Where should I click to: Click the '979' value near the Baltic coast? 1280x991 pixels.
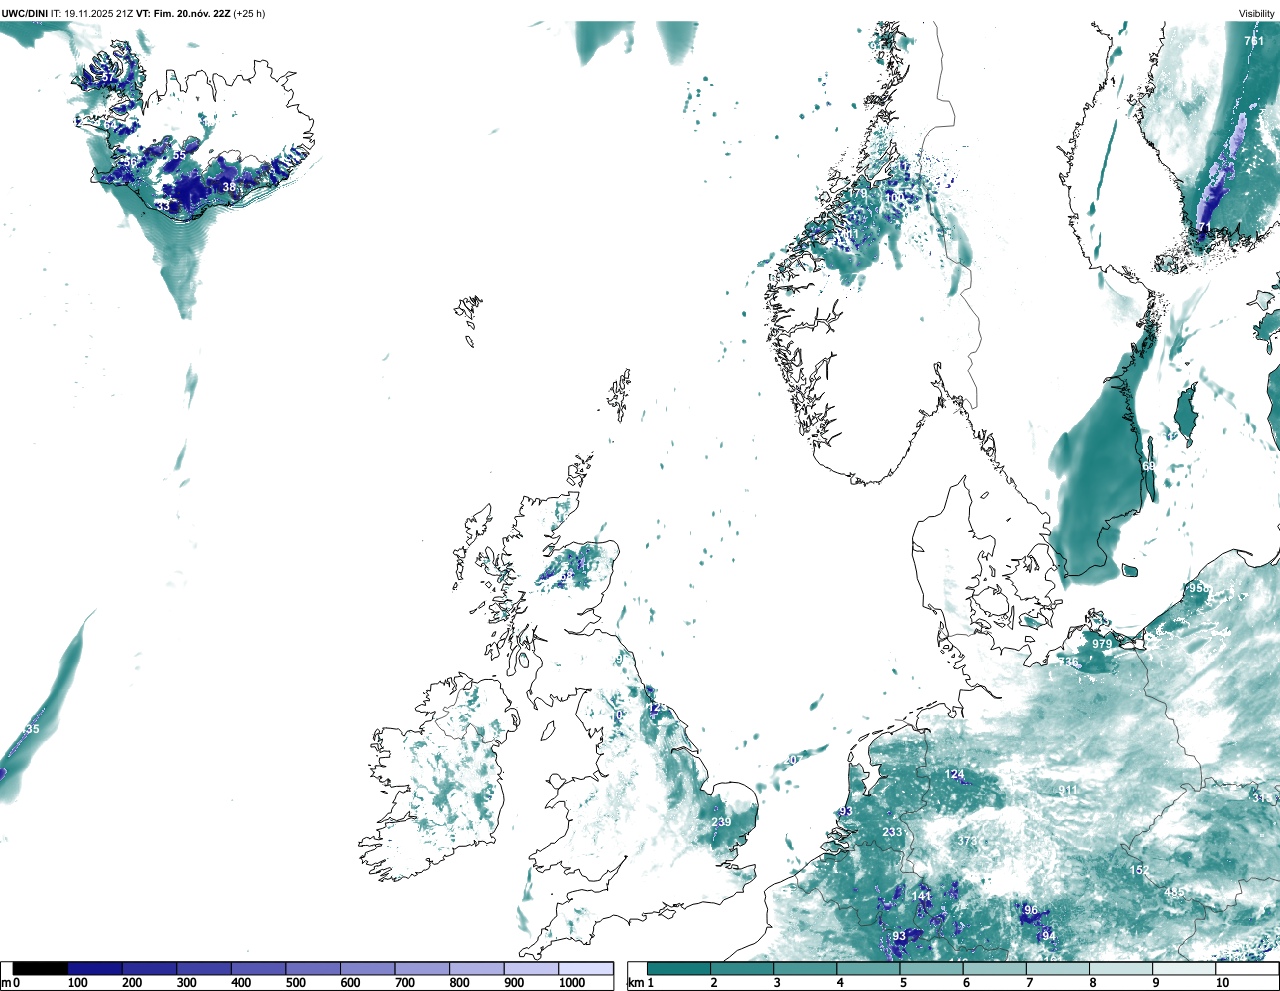coord(1101,644)
